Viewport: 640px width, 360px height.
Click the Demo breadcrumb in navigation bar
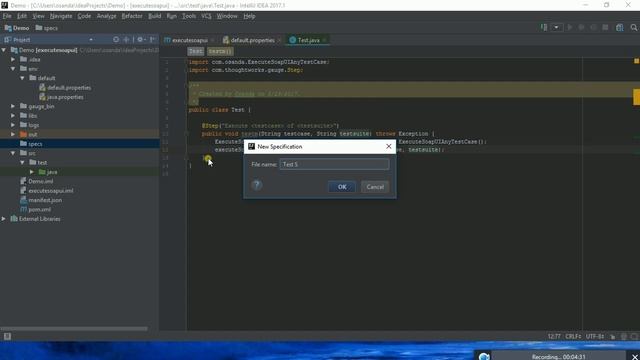pyautogui.click(x=17, y=28)
